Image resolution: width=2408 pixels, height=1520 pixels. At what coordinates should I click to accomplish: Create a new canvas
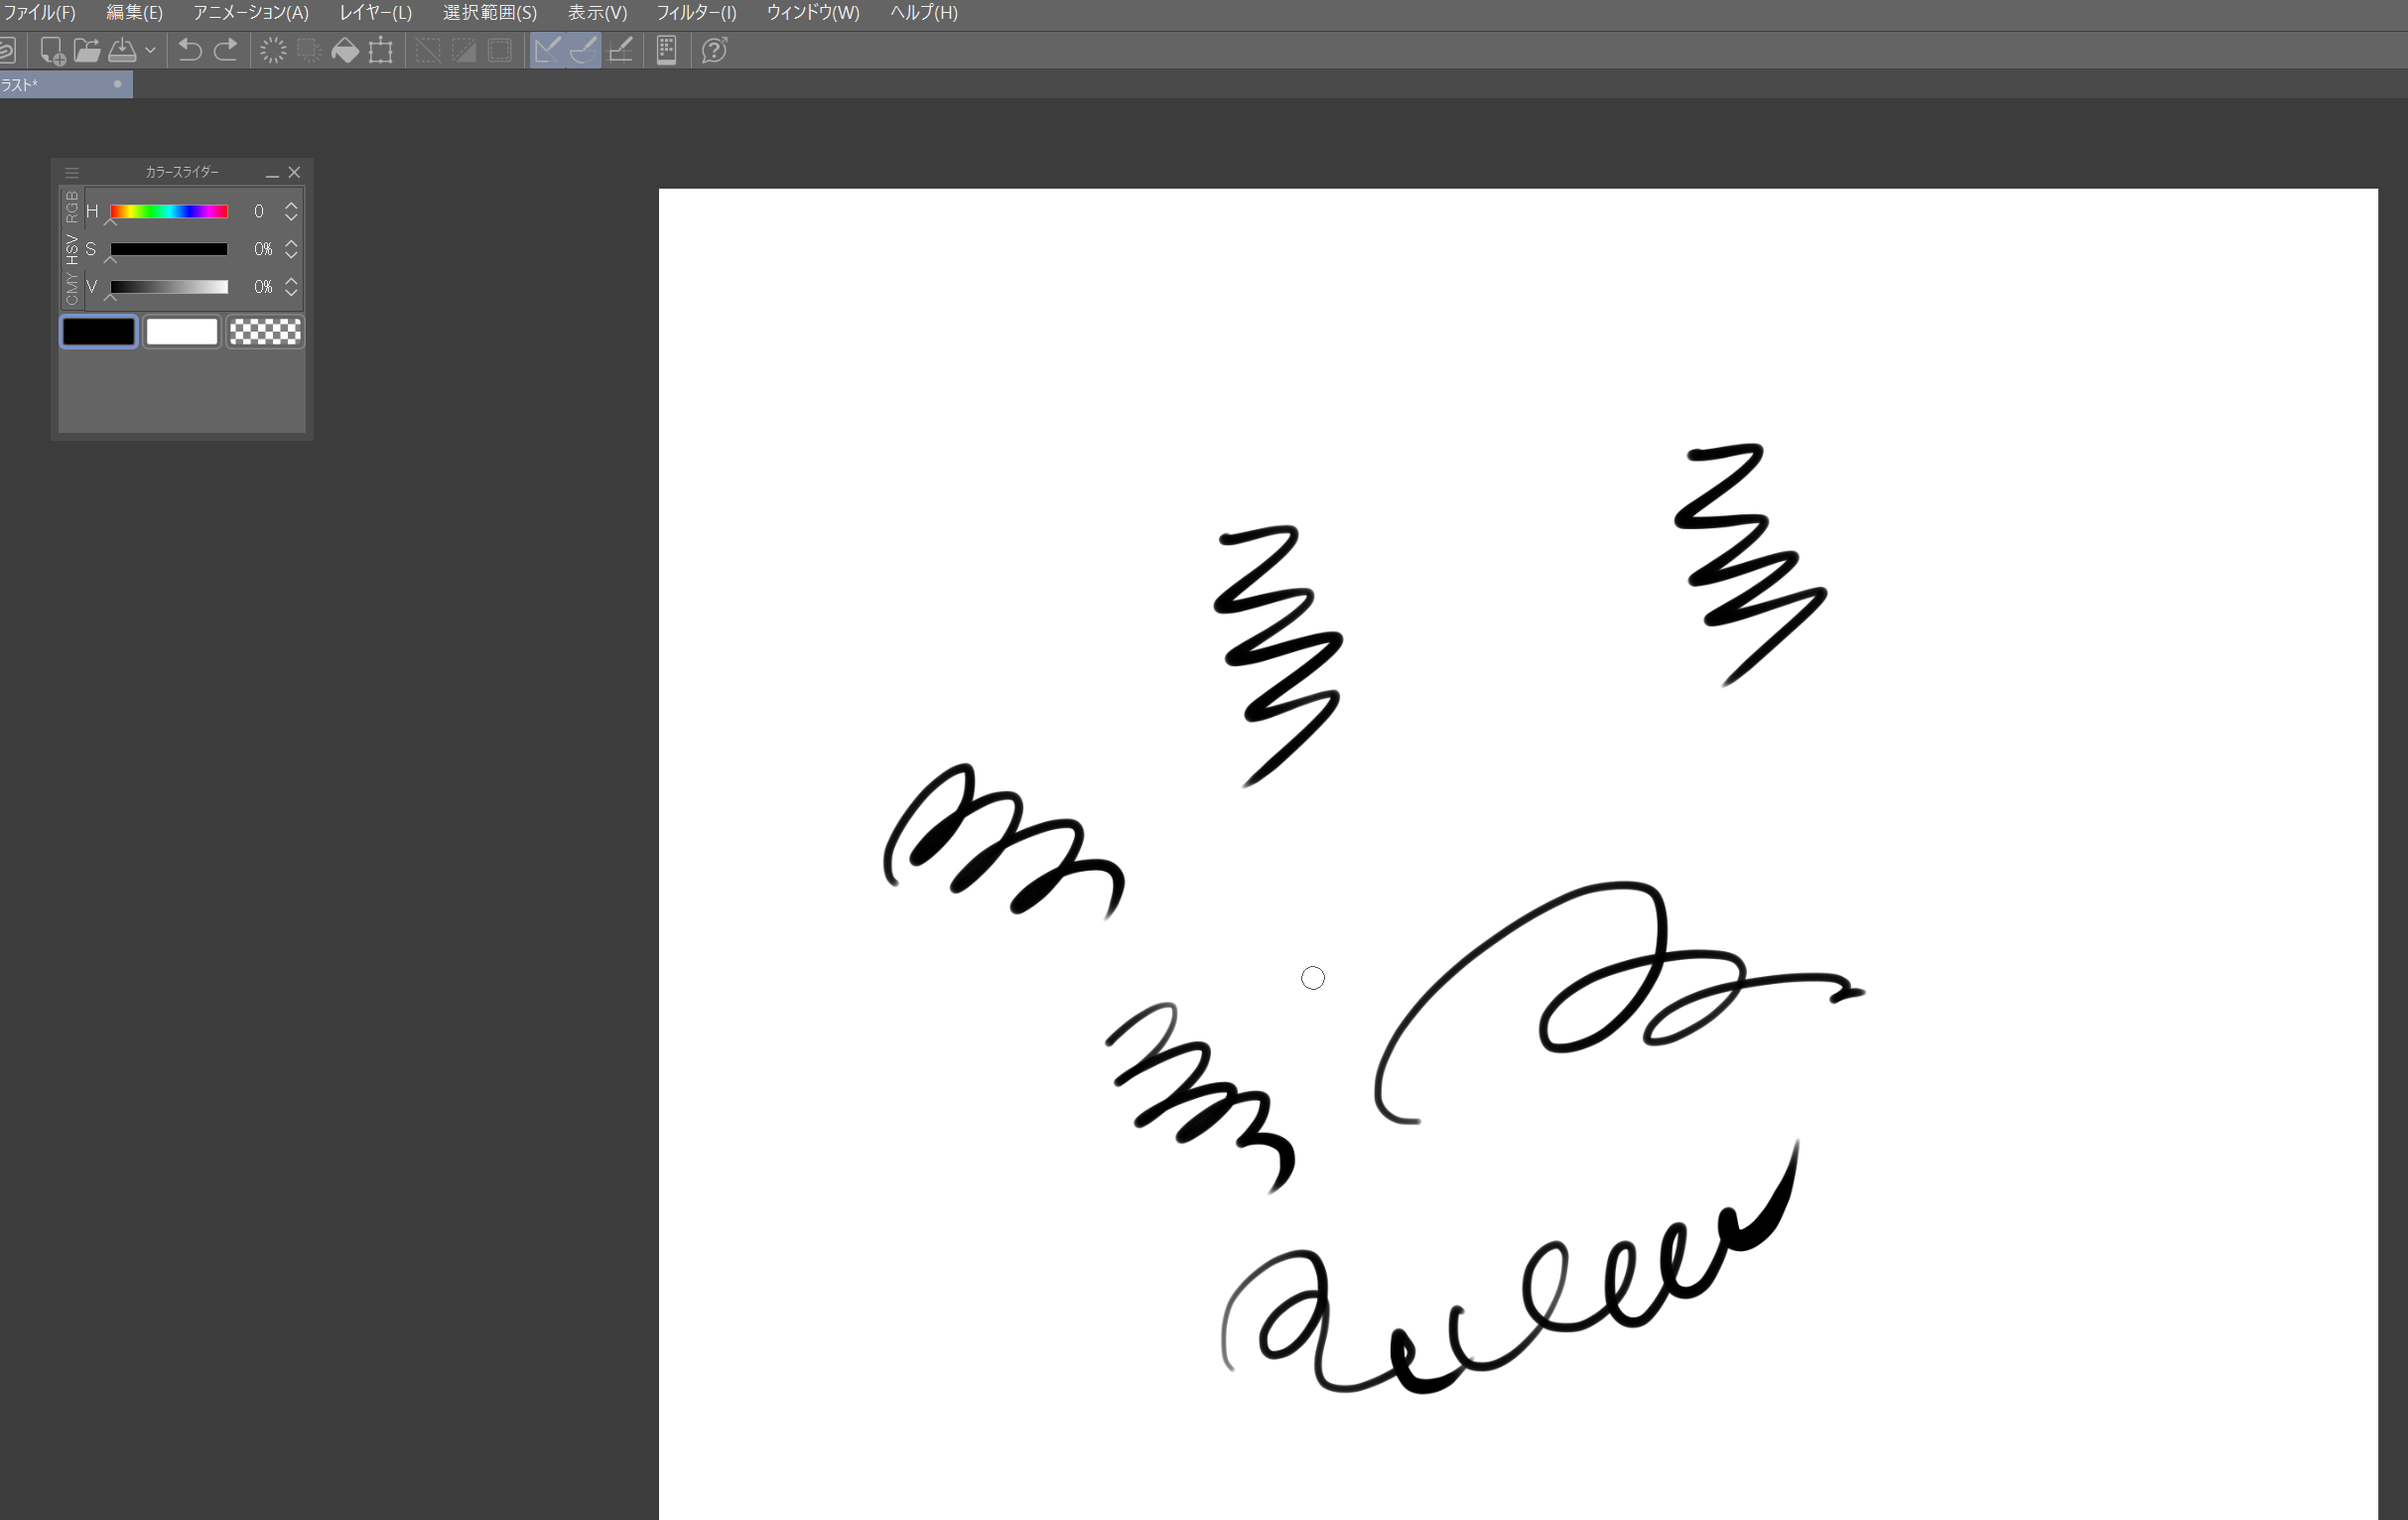[x=52, y=50]
